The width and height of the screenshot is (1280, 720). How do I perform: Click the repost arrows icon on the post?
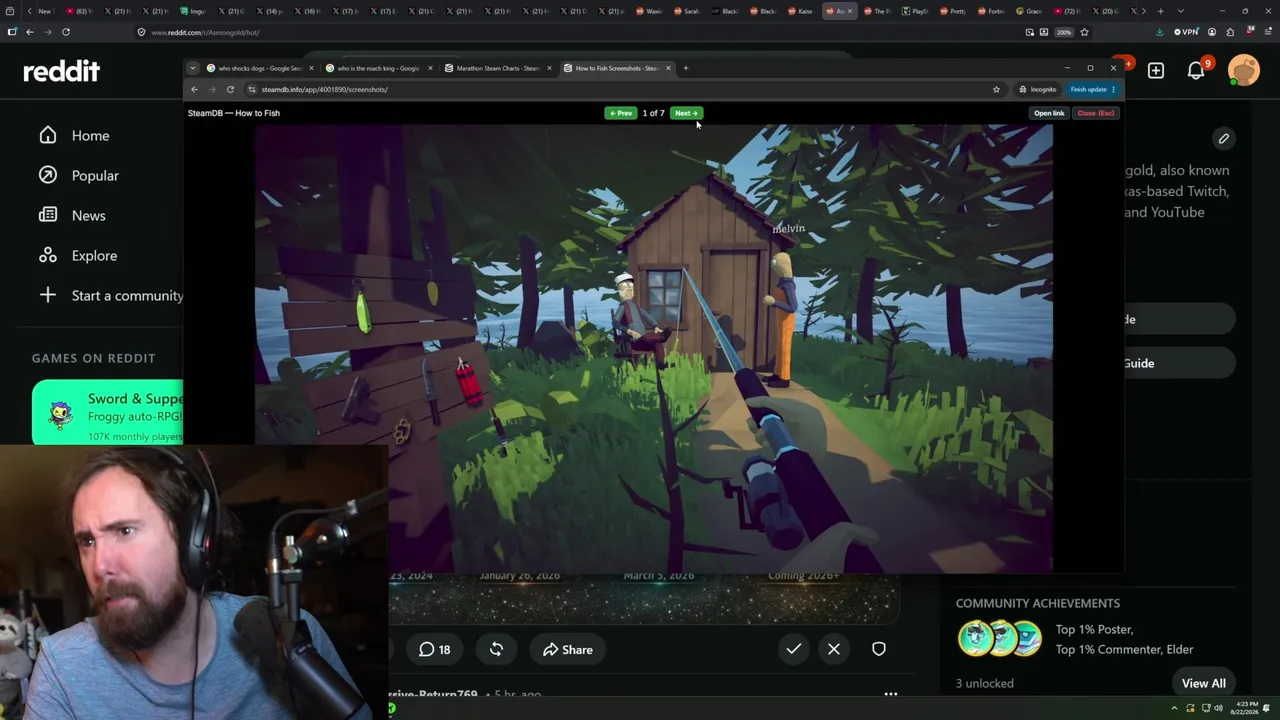(x=496, y=650)
